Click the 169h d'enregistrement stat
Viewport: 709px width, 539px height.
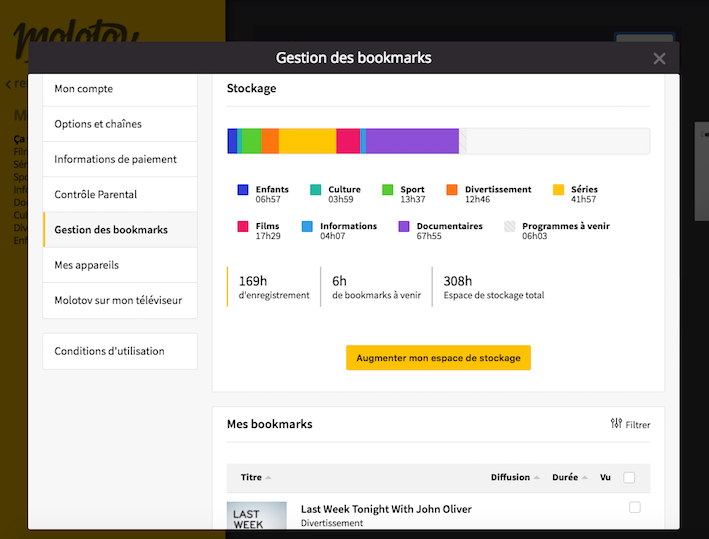(x=274, y=287)
